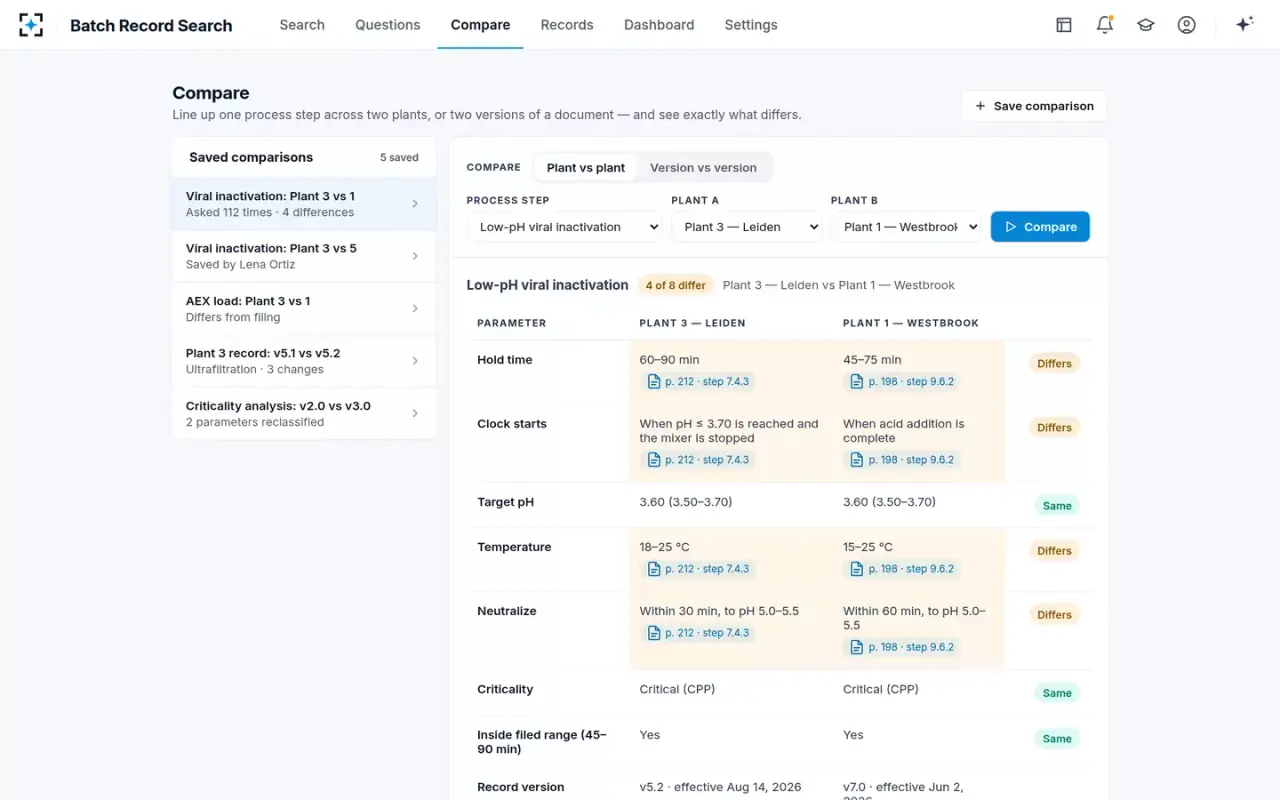Click the Same badge in Target pH row
1280x800 pixels.
point(1057,506)
